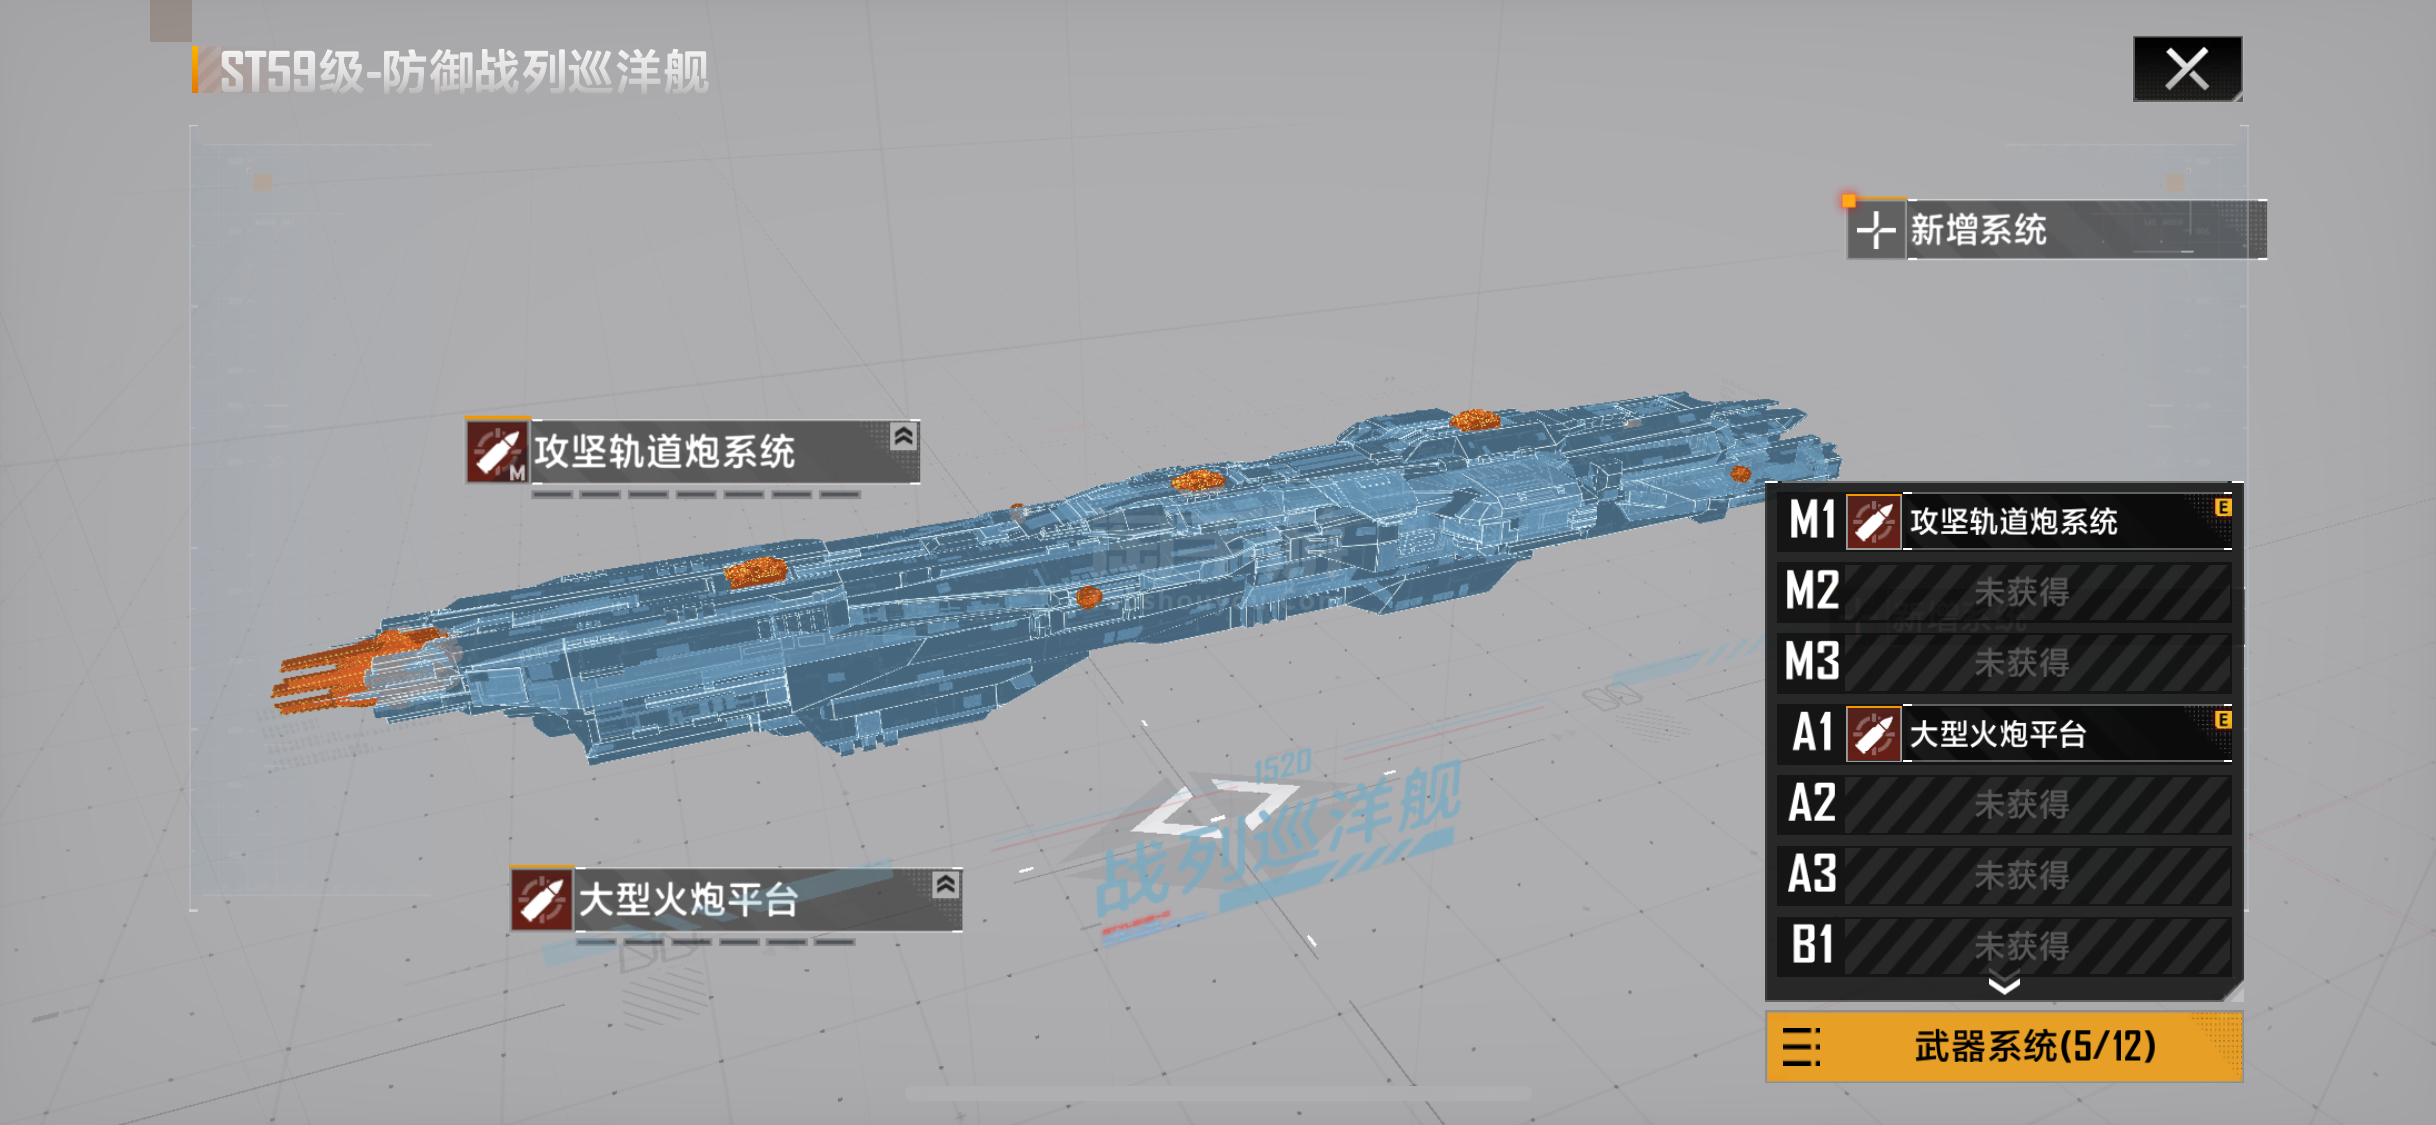Click the upgrade pips under 攻坚轨道炮系统 label
2436x1125 pixels.
[x=696, y=494]
